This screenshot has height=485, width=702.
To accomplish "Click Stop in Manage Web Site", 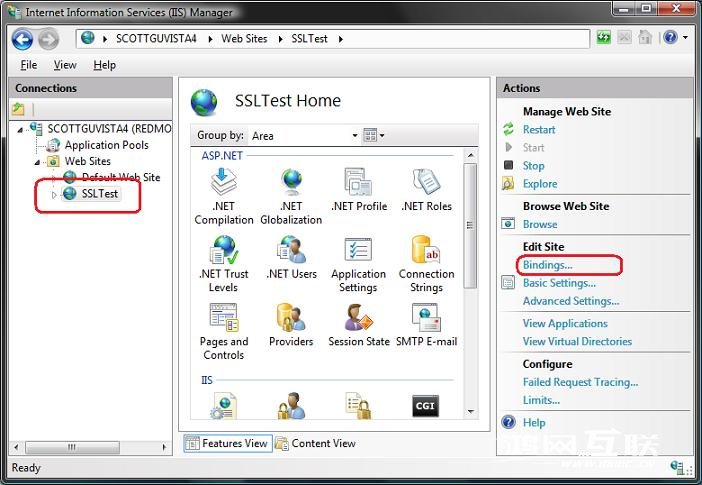I will [533, 166].
